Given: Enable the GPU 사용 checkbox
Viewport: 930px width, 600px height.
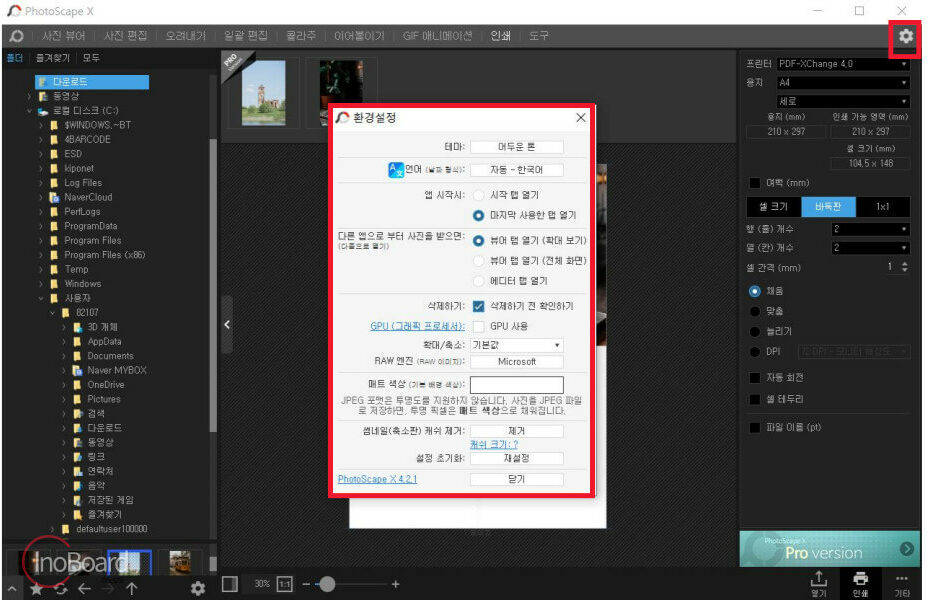Looking at the screenshot, I should point(479,326).
